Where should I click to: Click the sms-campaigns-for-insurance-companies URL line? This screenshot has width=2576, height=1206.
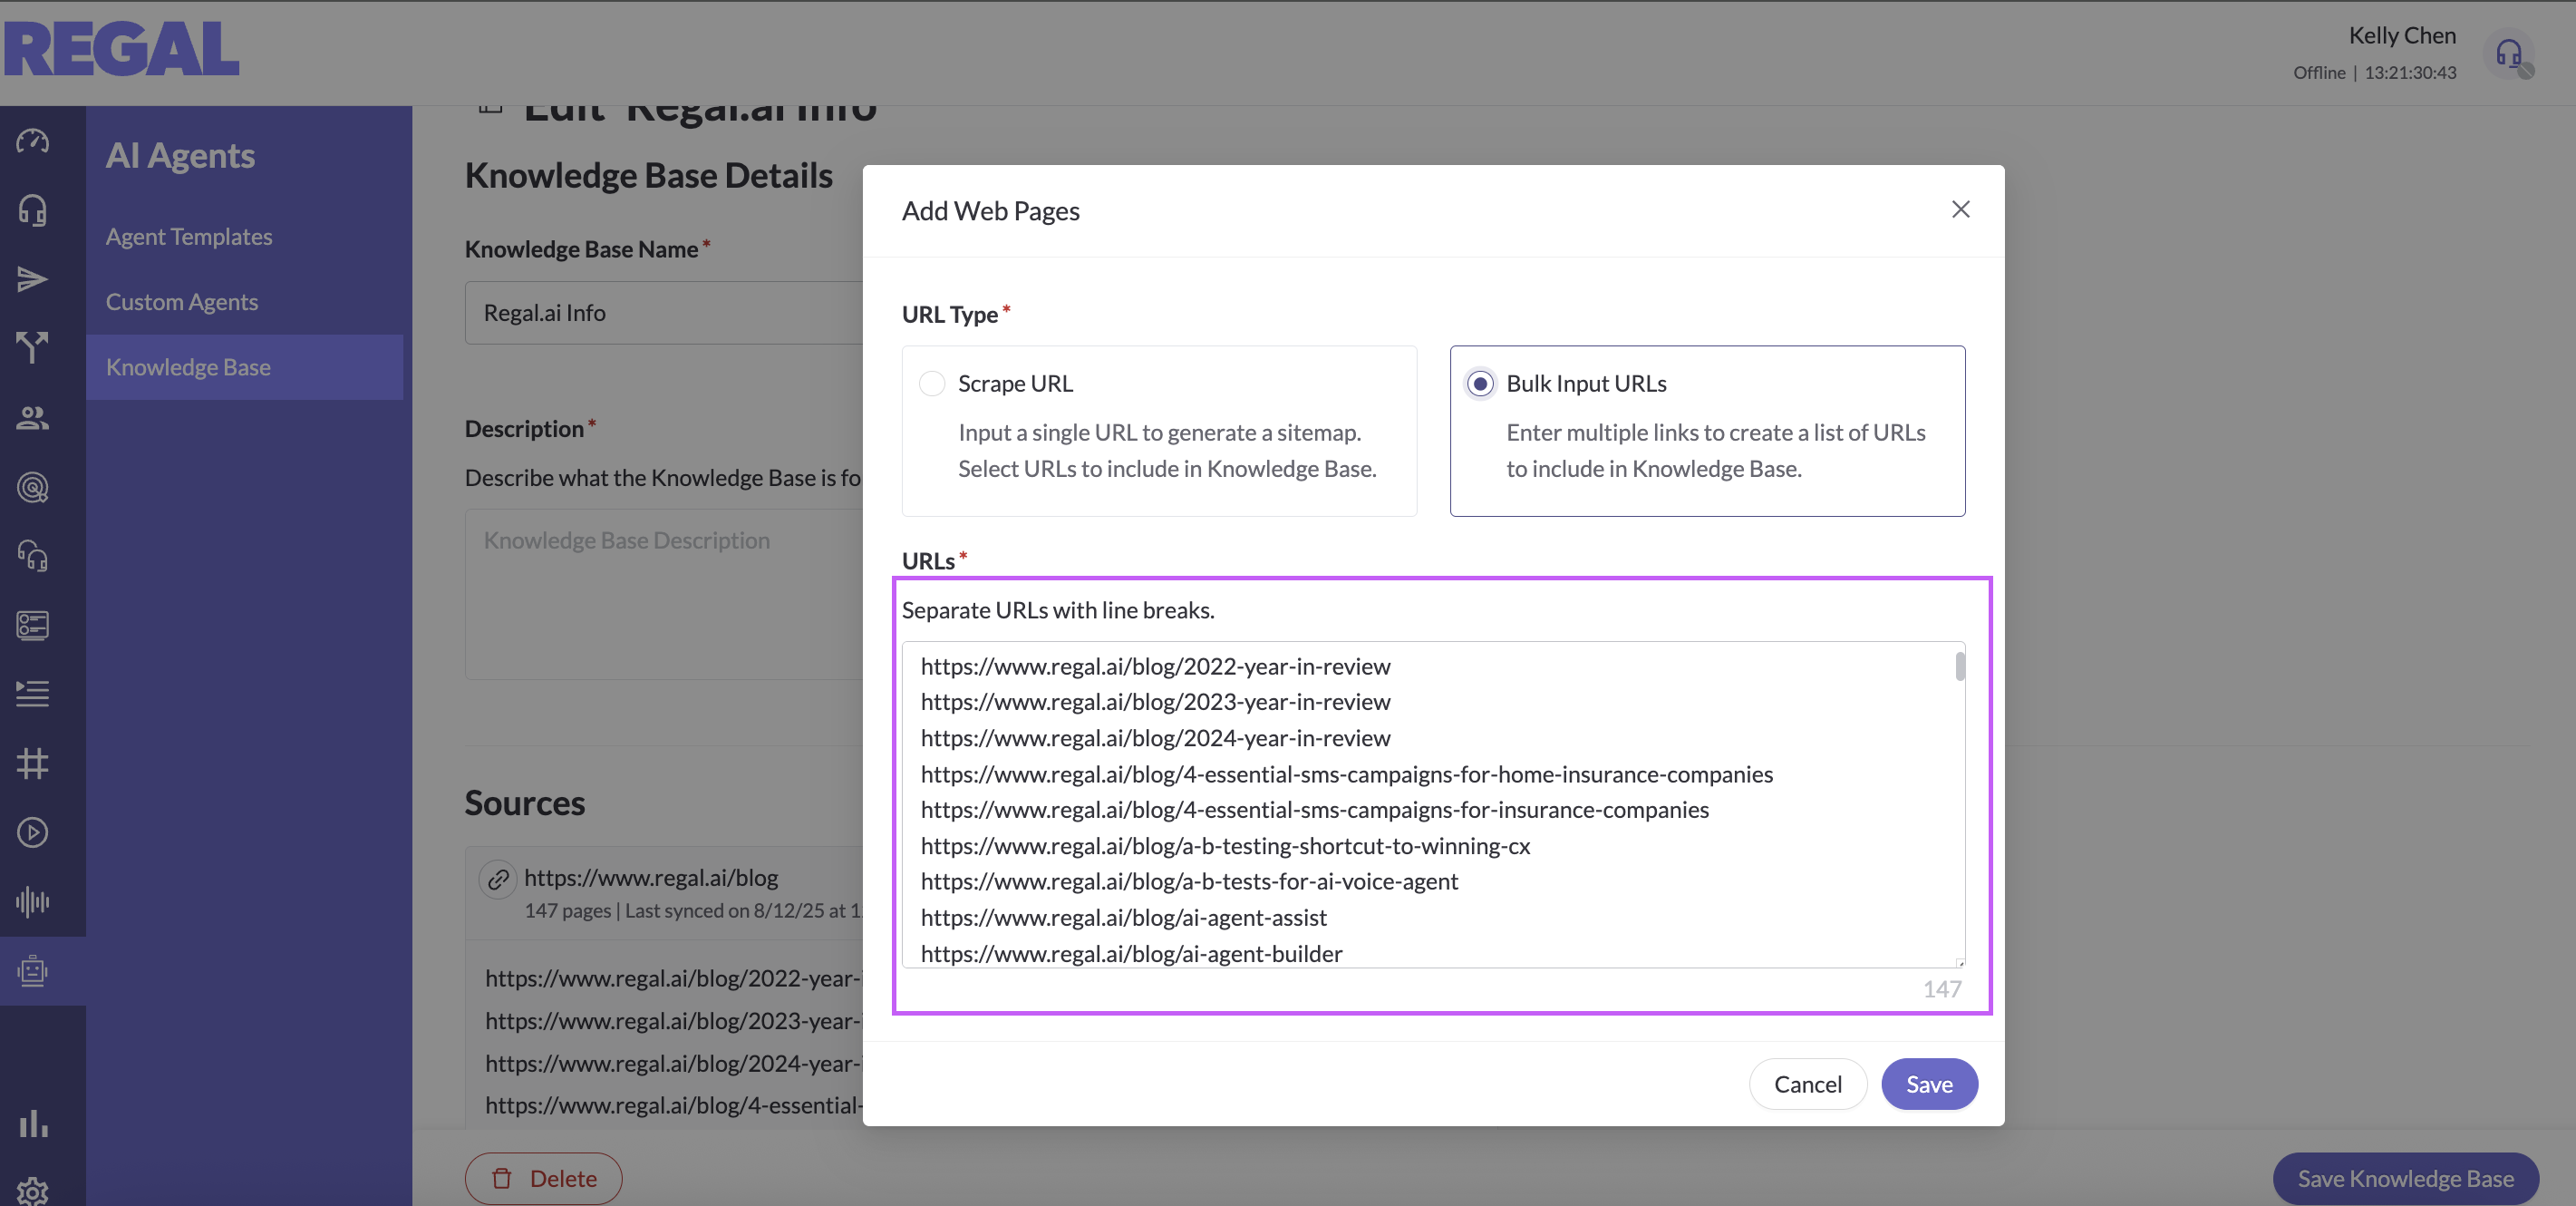tap(1314, 810)
